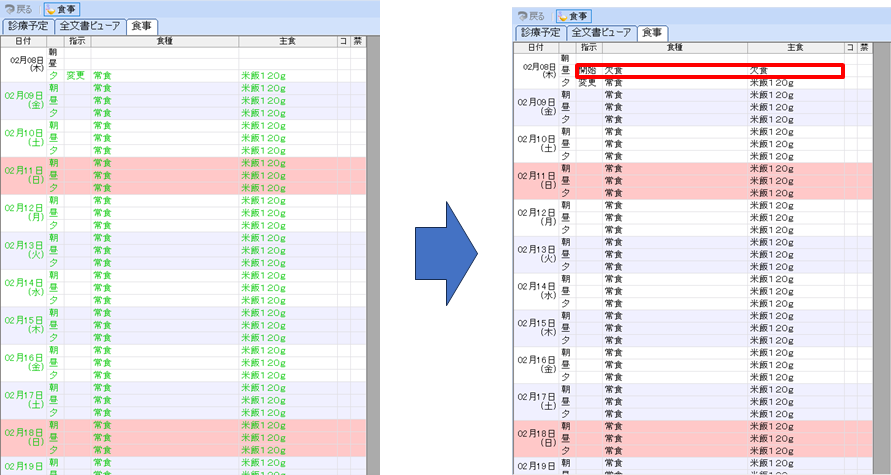This screenshot has height=475, width=891.
Task: Select 食事 tab in left window
Action: (141, 26)
